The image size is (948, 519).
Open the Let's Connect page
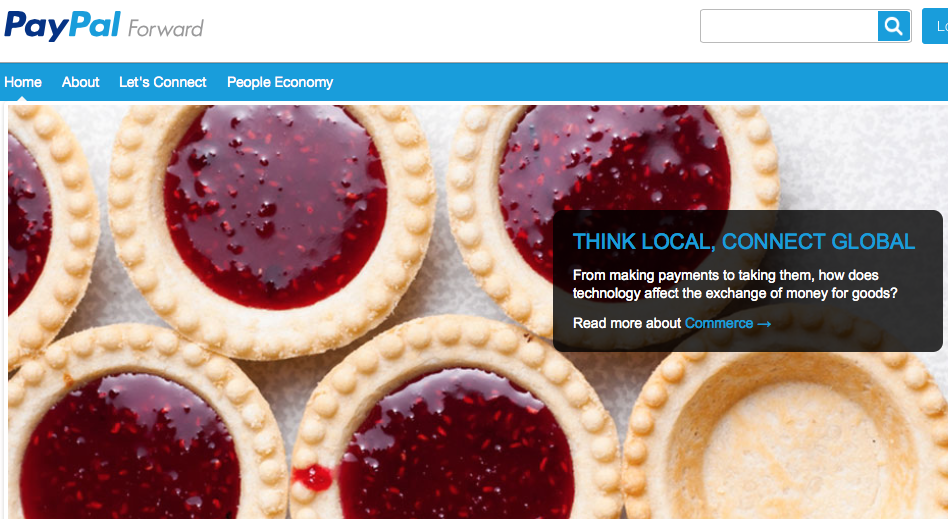[163, 82]
